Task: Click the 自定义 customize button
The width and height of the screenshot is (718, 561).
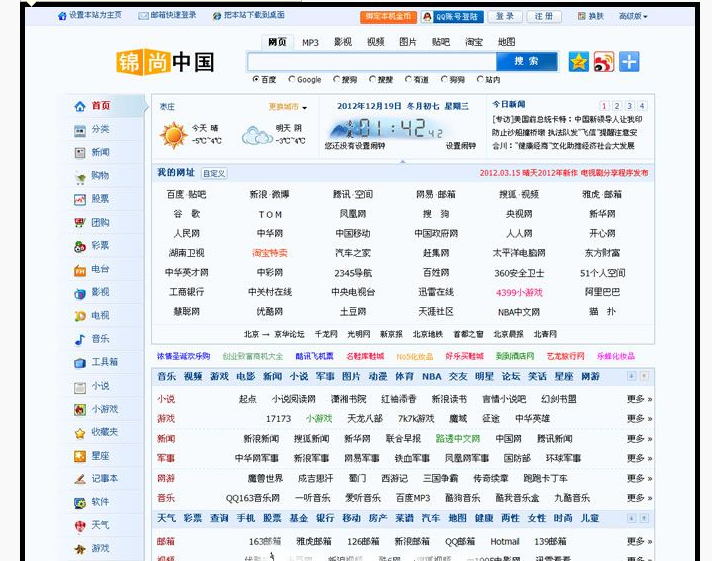Action: coord(214,174)
